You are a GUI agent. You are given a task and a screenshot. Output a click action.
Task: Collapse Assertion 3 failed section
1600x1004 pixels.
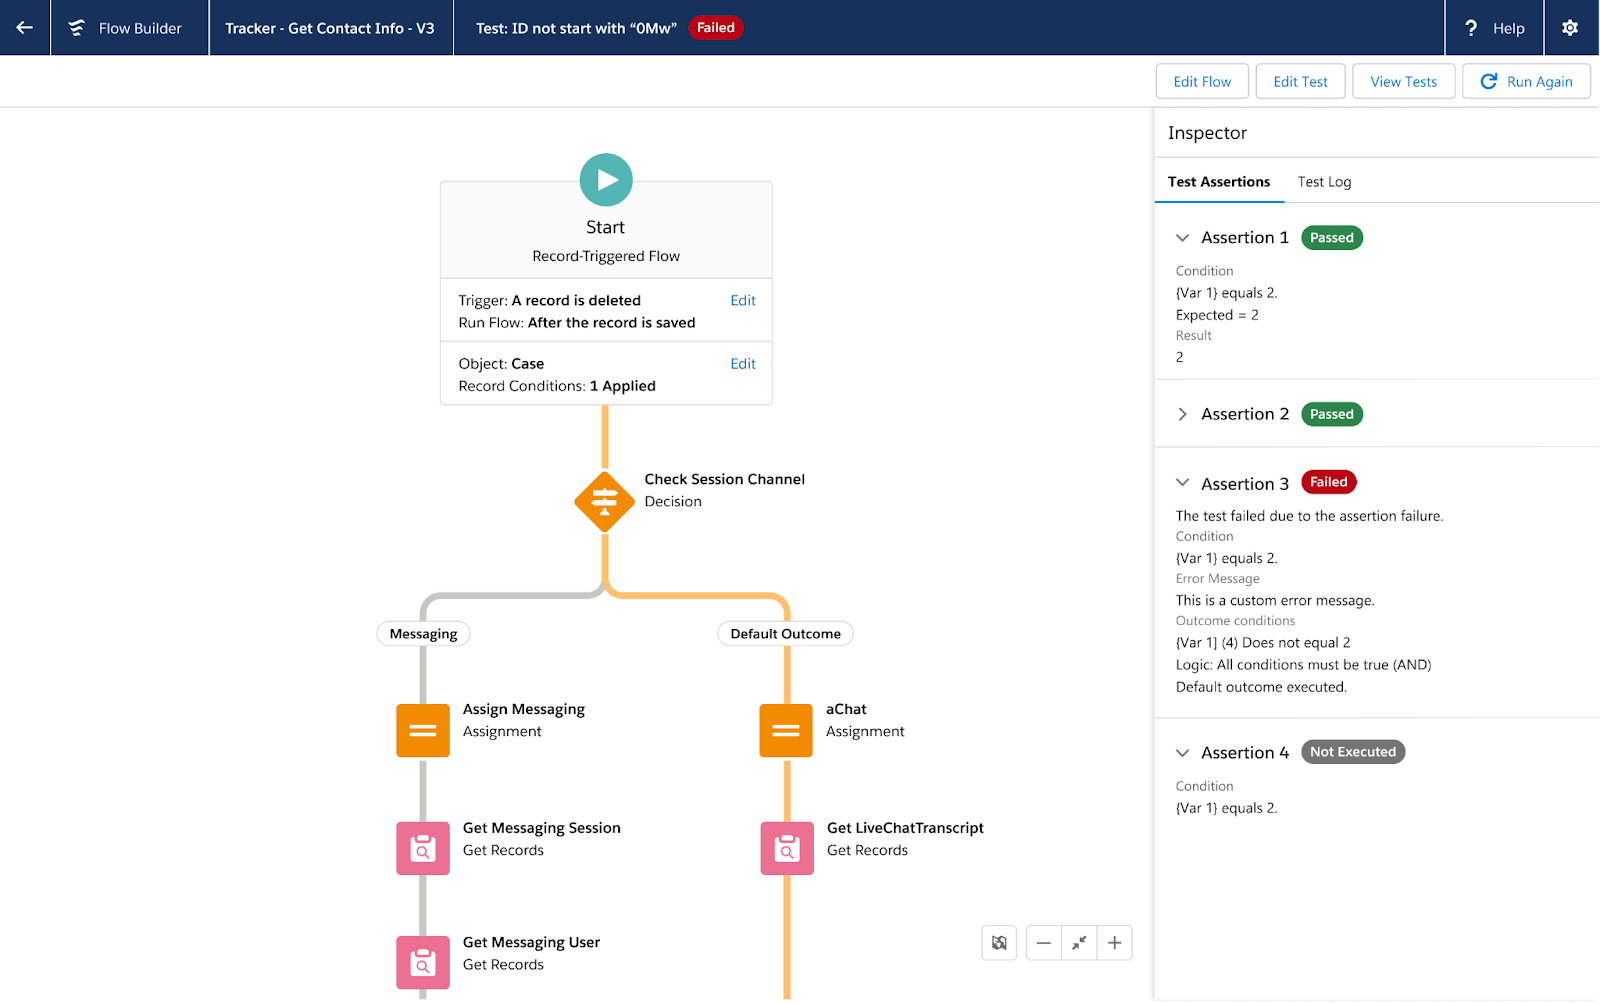1183,483
